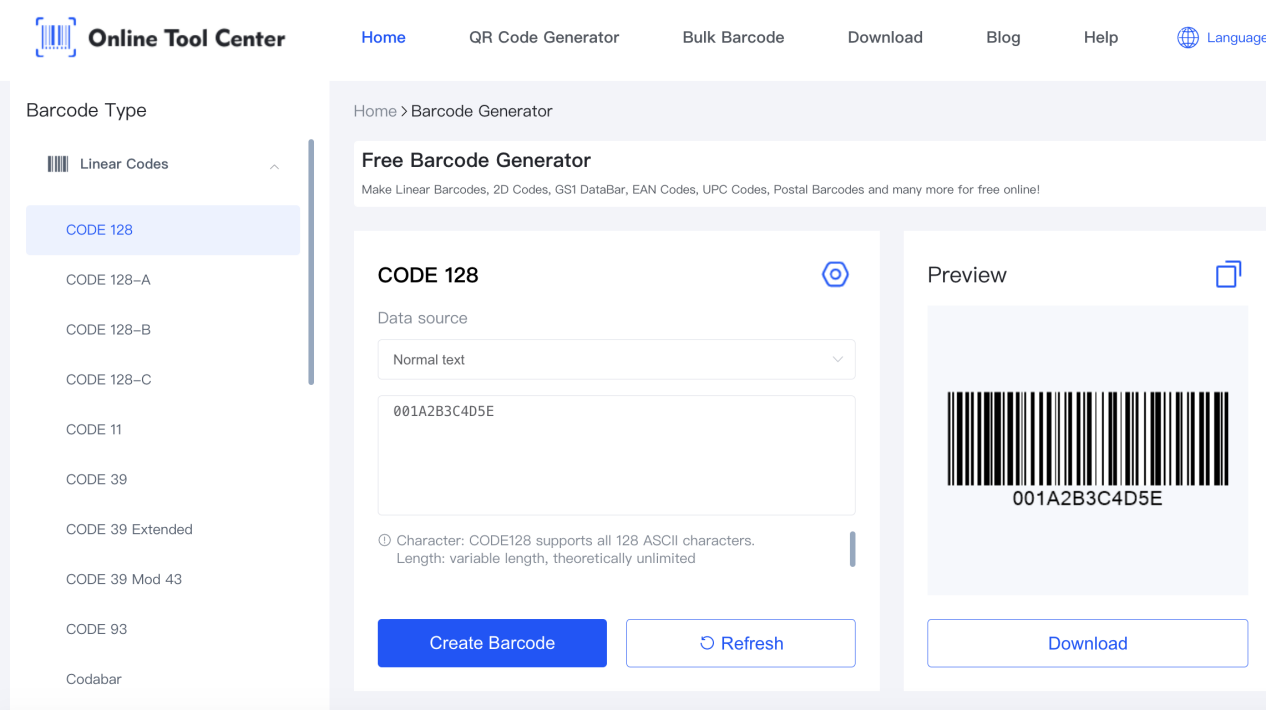Screen dimensions: 1266x710
Task: Click the info icon before the character note
Action: pos(383,539)
